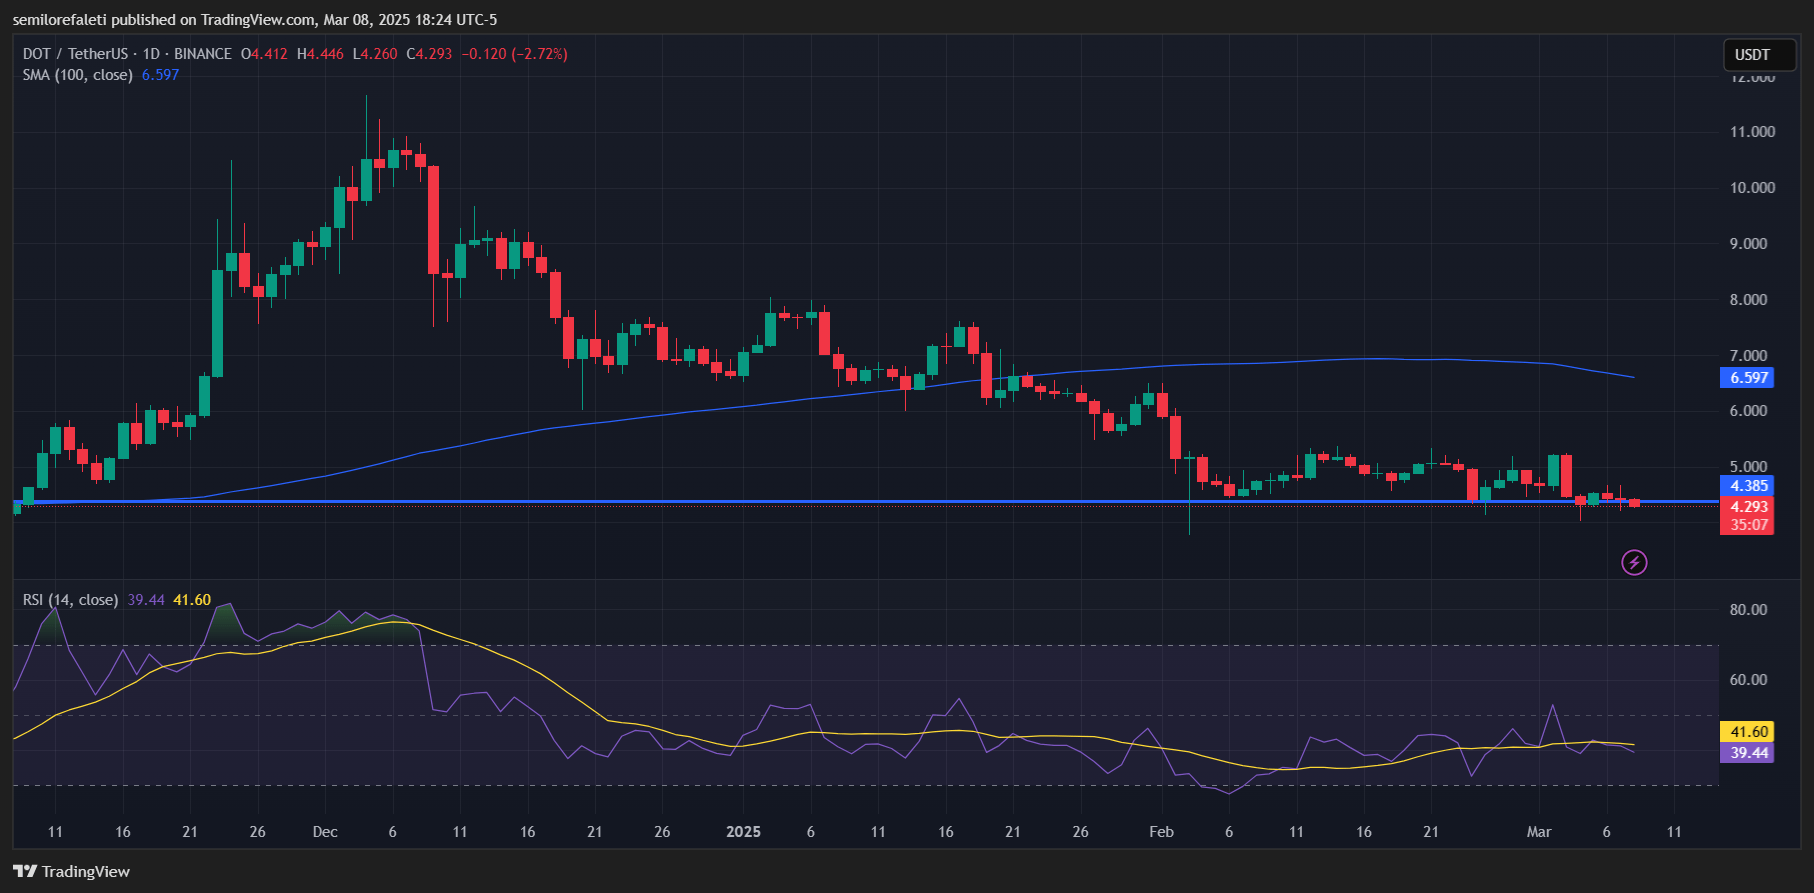Click RSI moving-average value 41.60 in legend
The width and height of the screenshot is (1814, 893).
click(192, 600)
